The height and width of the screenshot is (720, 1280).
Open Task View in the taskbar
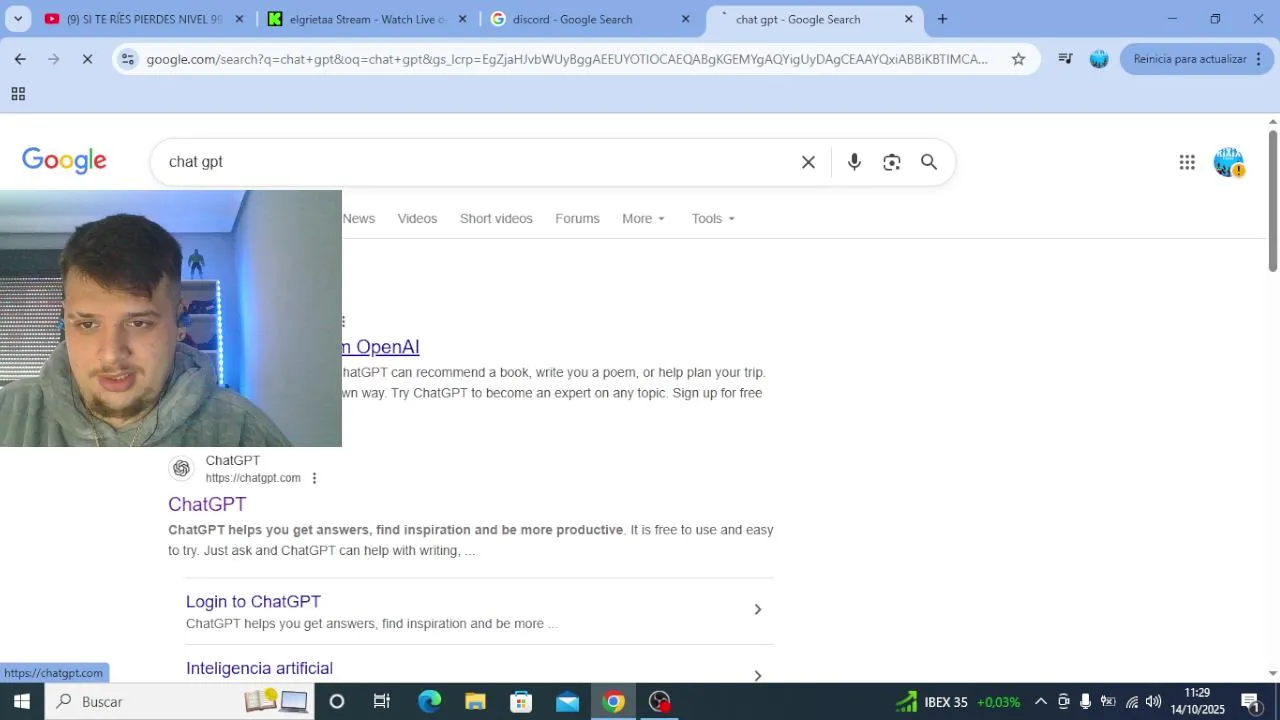pos(382,701)
